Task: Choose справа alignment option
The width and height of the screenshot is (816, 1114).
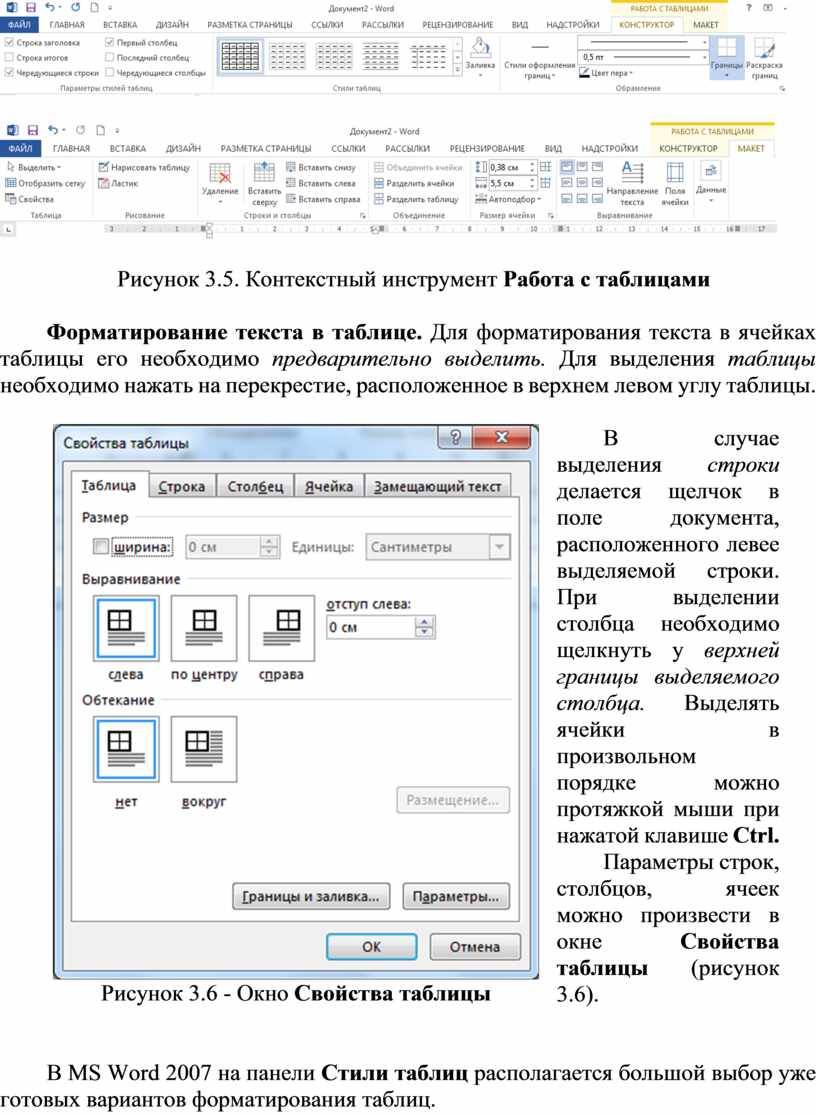Action: (281, 629)
